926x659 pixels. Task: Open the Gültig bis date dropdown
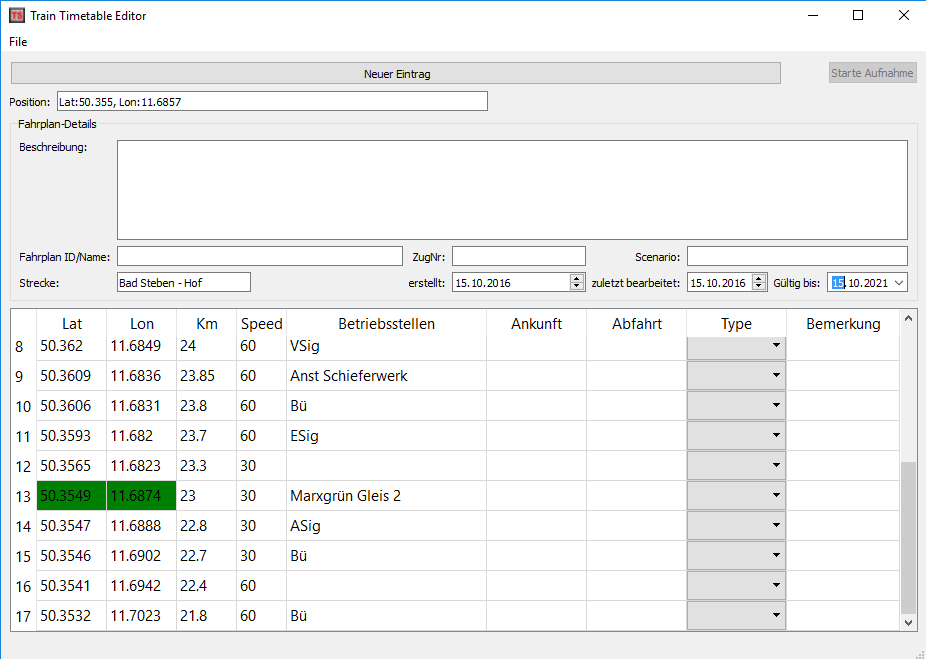[898, 283]
